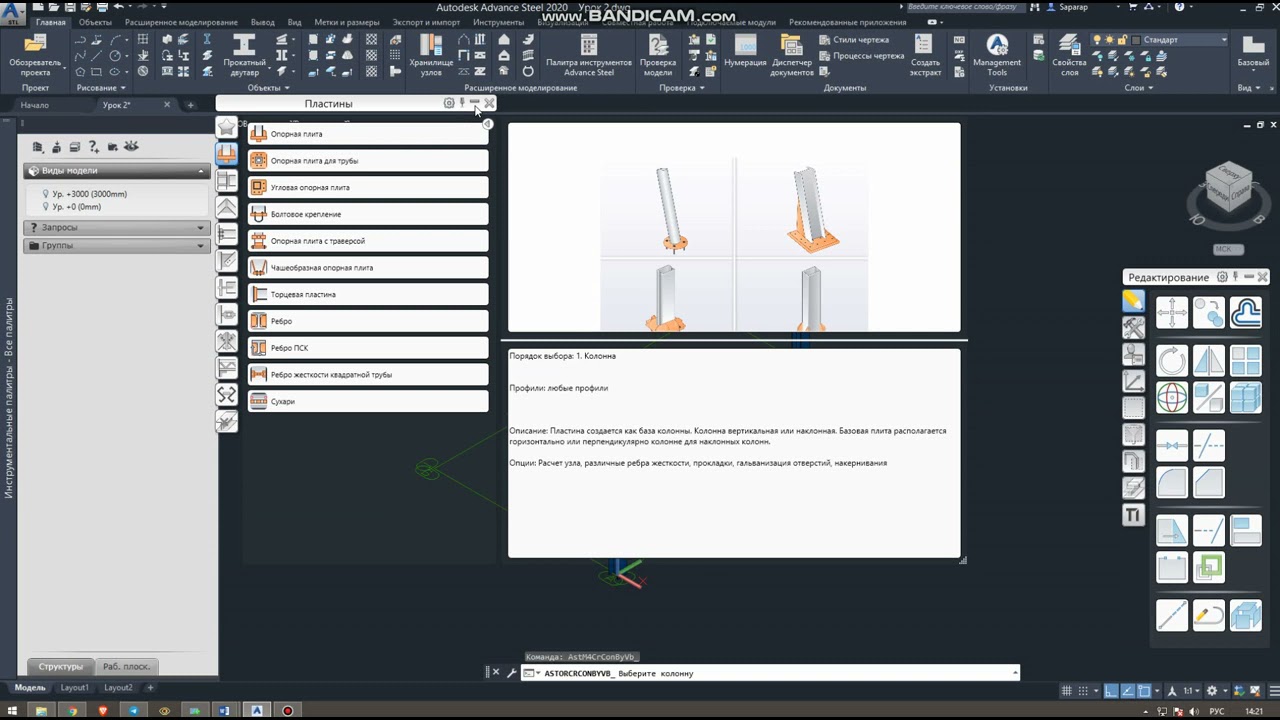
Task: Click the Прокатный двутавр beam tool
Action: click(x=244, y=56)
